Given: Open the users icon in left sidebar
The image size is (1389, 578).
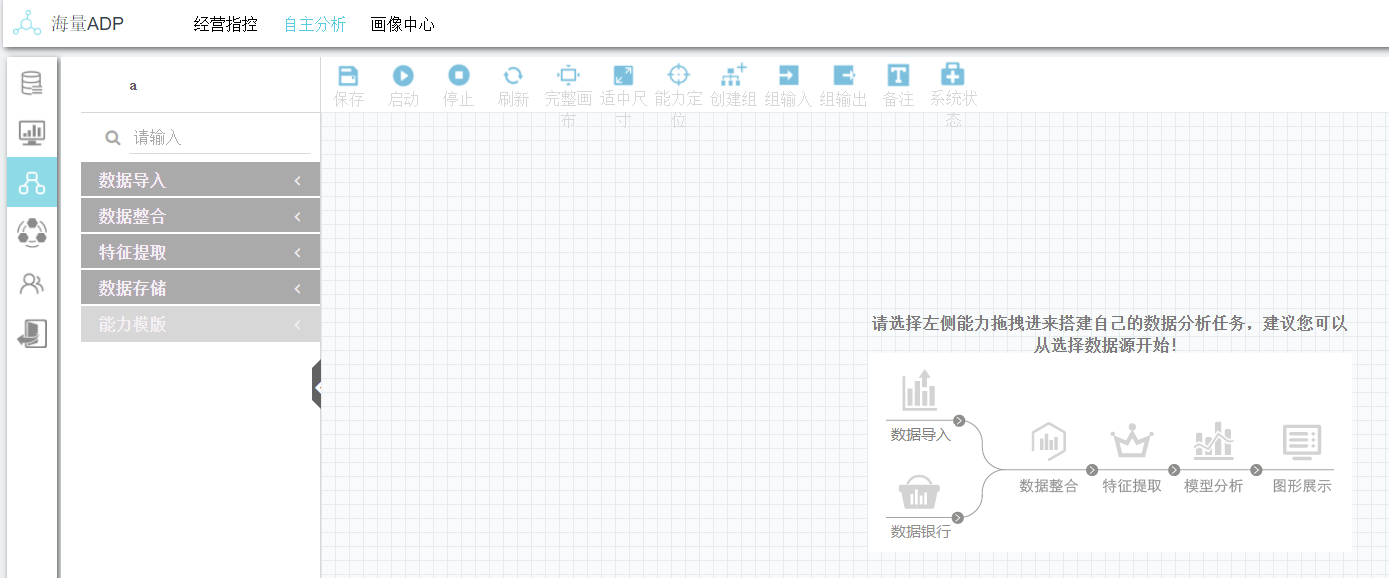Looking at the screenshot, I should 32,284.
